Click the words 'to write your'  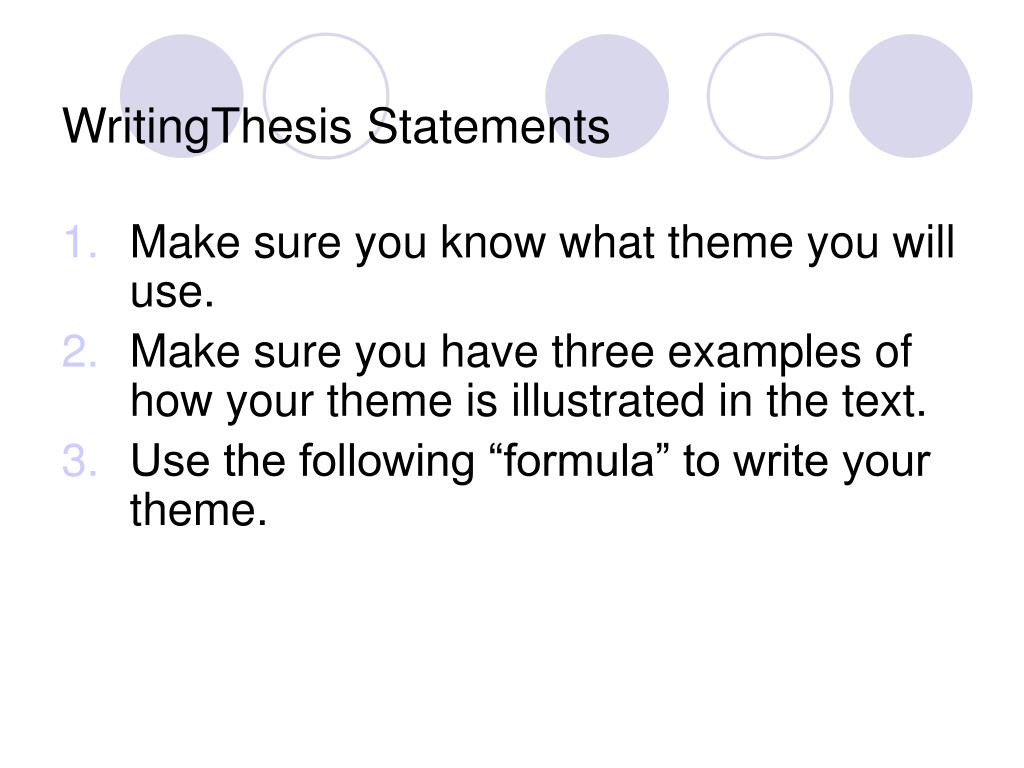807,463
